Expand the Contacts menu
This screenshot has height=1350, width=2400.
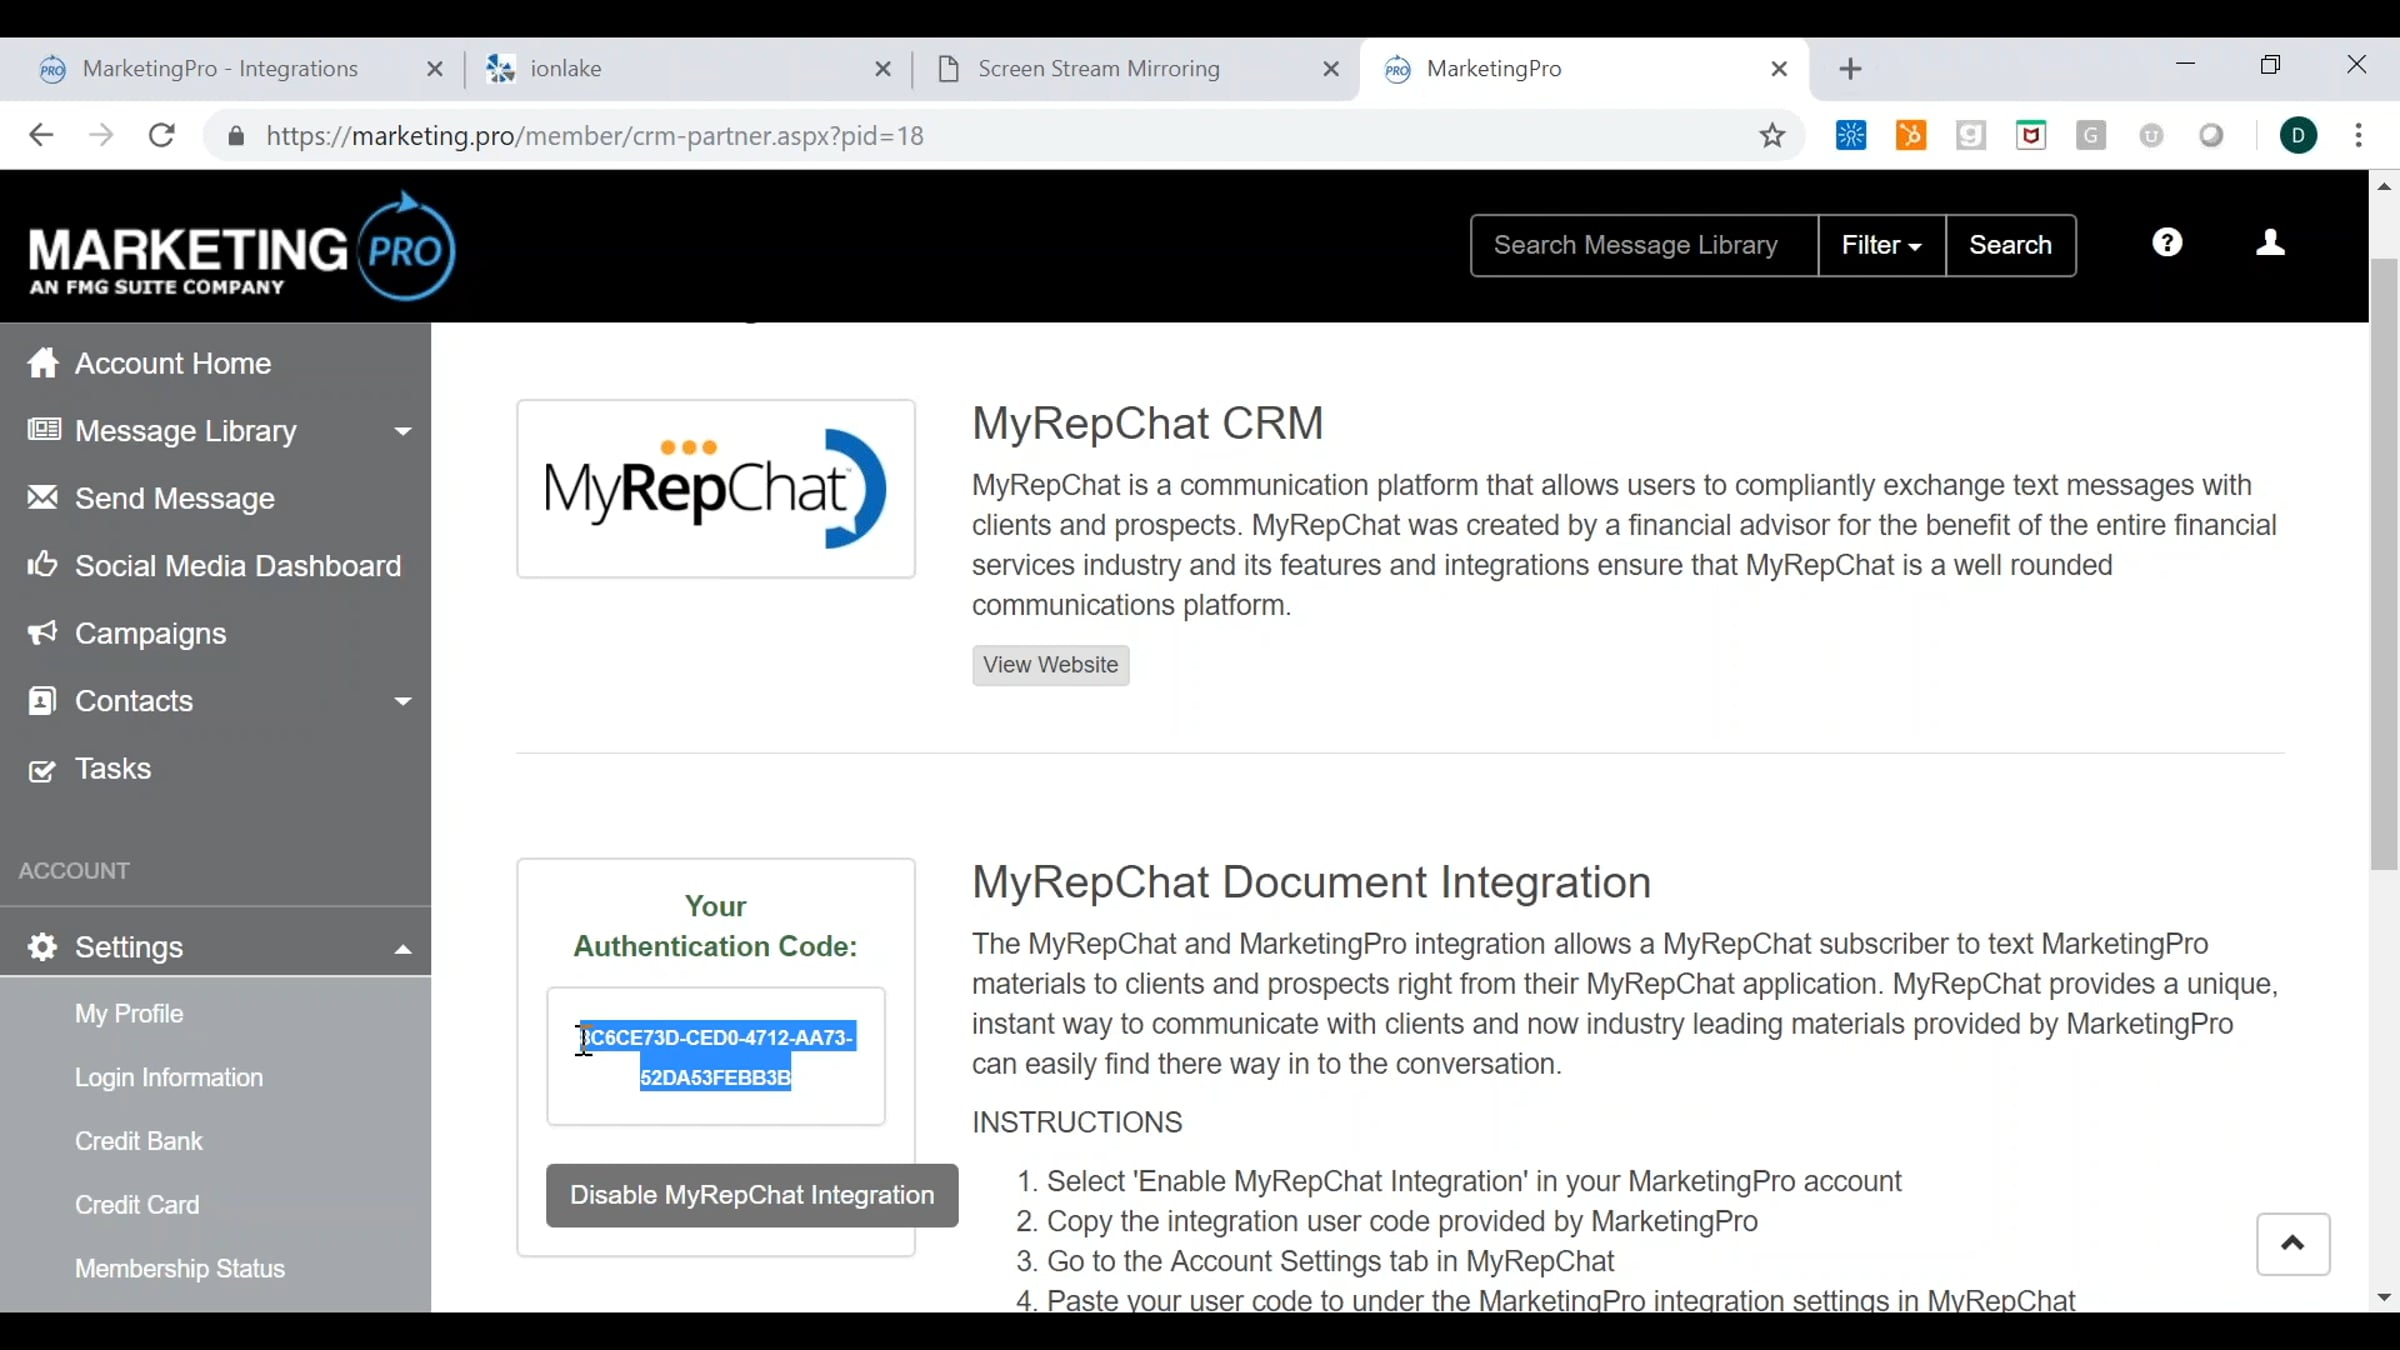coord(216,701)
